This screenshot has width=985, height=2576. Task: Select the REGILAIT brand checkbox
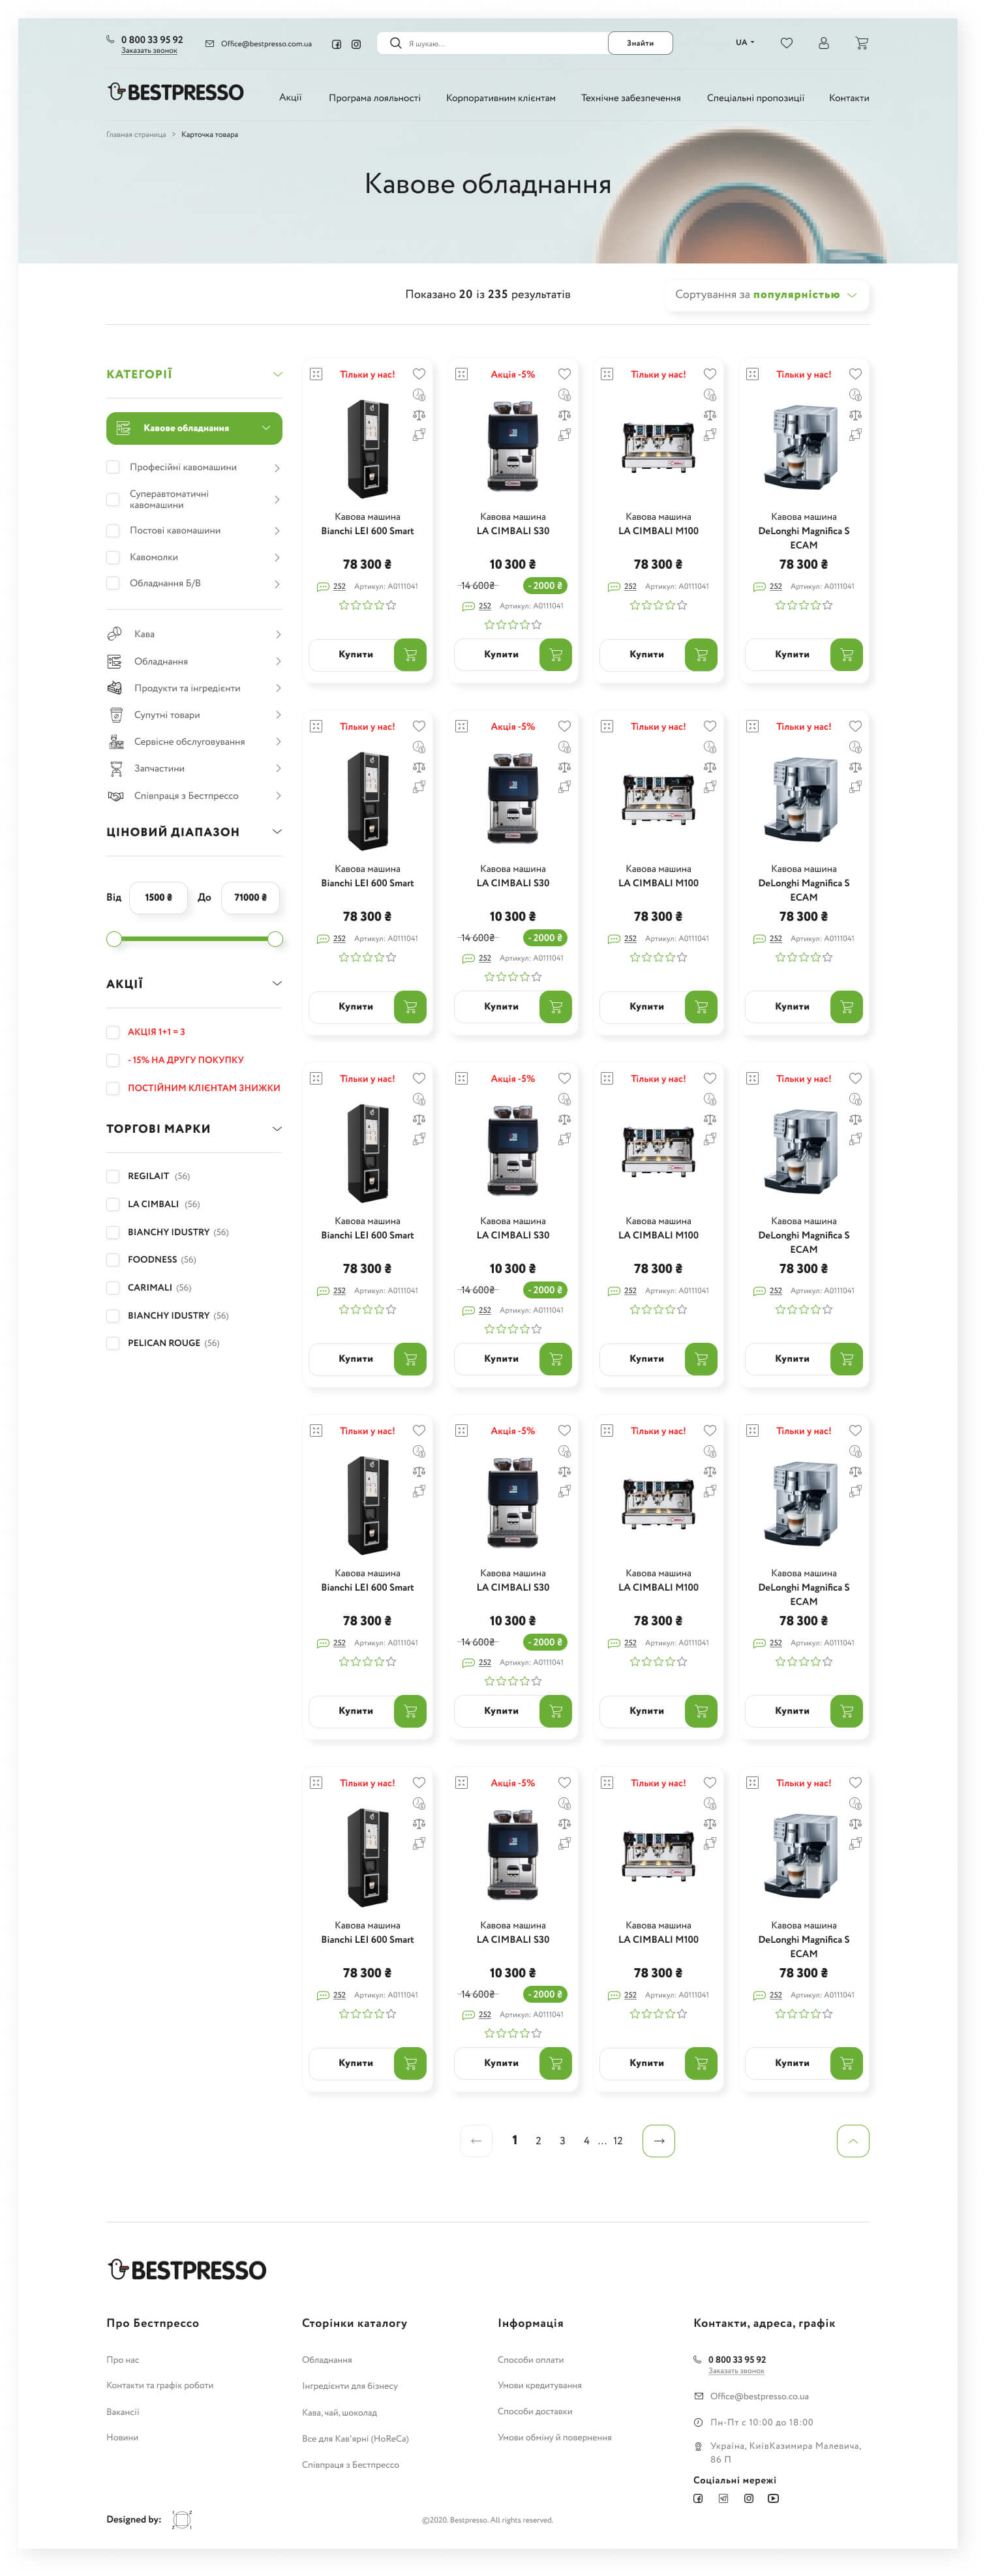click(x=113, y=1176)
